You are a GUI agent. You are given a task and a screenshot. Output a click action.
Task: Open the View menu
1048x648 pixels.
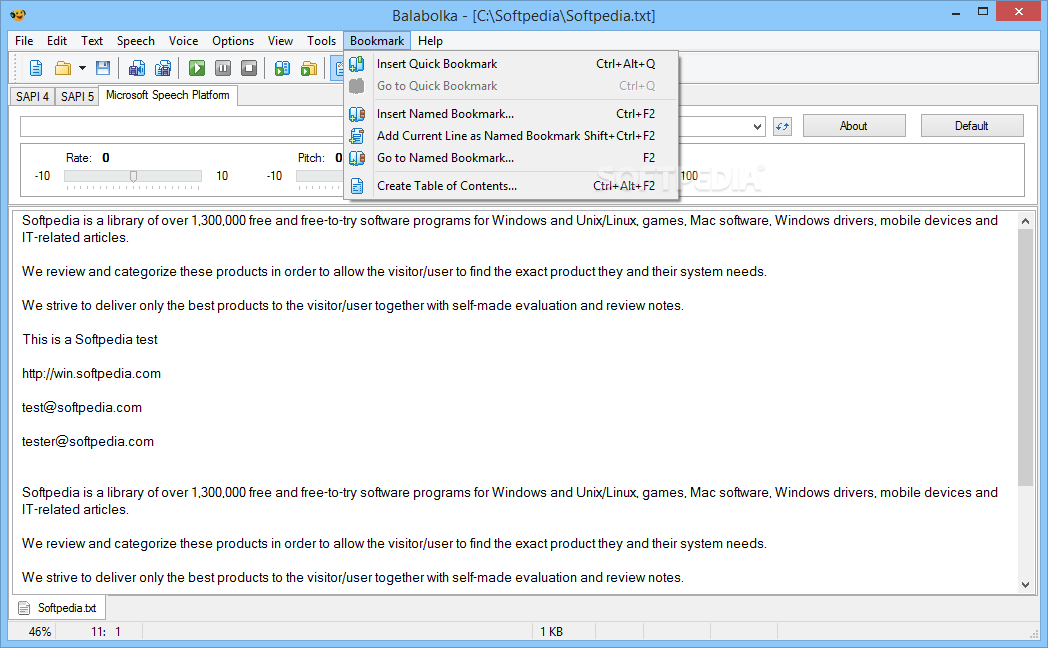(x=280, y=41)
